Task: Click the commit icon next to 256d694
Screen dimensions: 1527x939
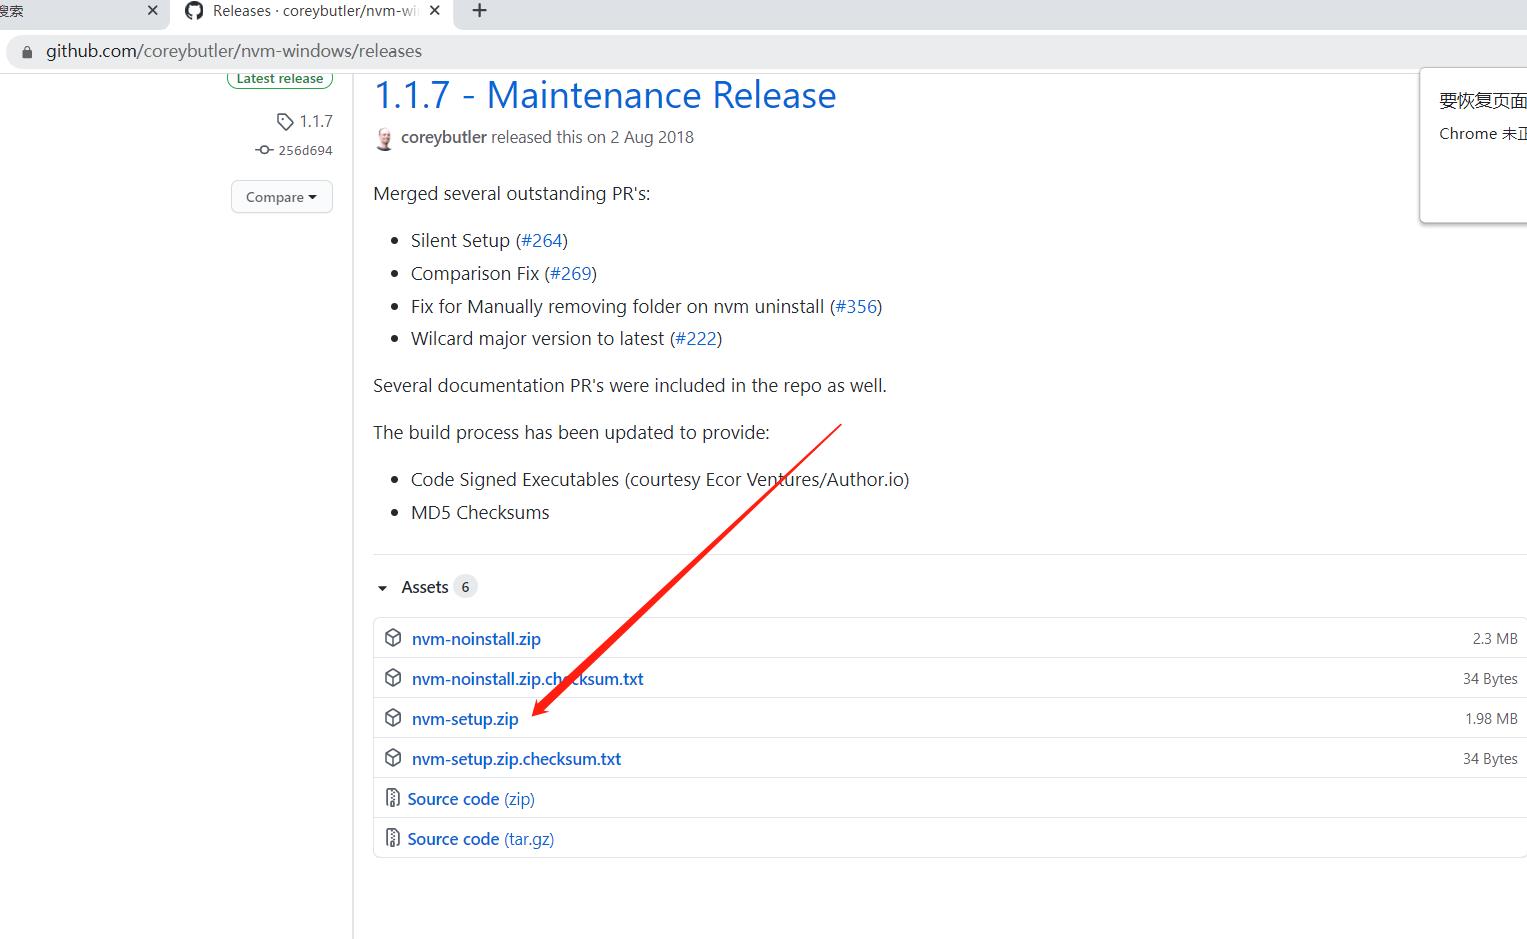Action: [x=264, y=150]
